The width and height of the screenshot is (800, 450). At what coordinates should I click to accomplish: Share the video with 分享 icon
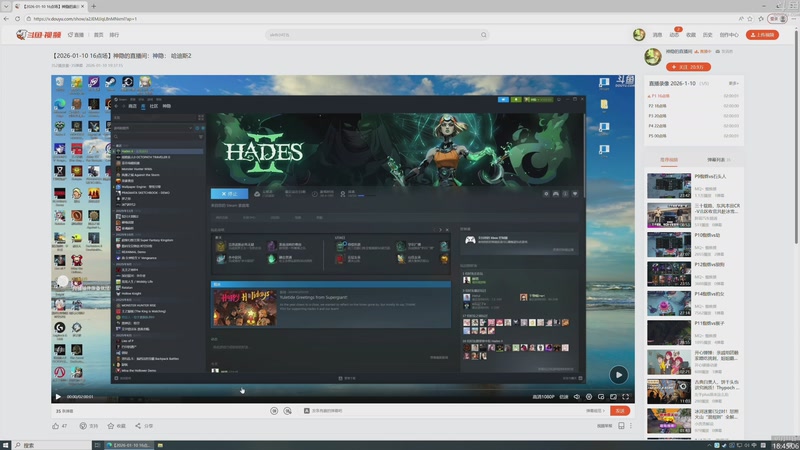point(138,426)
